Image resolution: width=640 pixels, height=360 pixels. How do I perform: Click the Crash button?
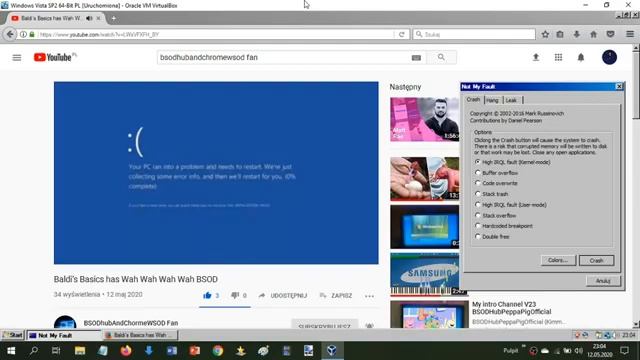click(x=596, y=260)
